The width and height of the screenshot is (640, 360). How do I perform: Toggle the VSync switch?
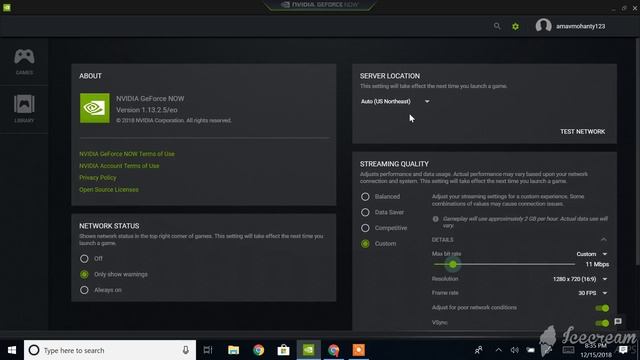click(602, 323)
